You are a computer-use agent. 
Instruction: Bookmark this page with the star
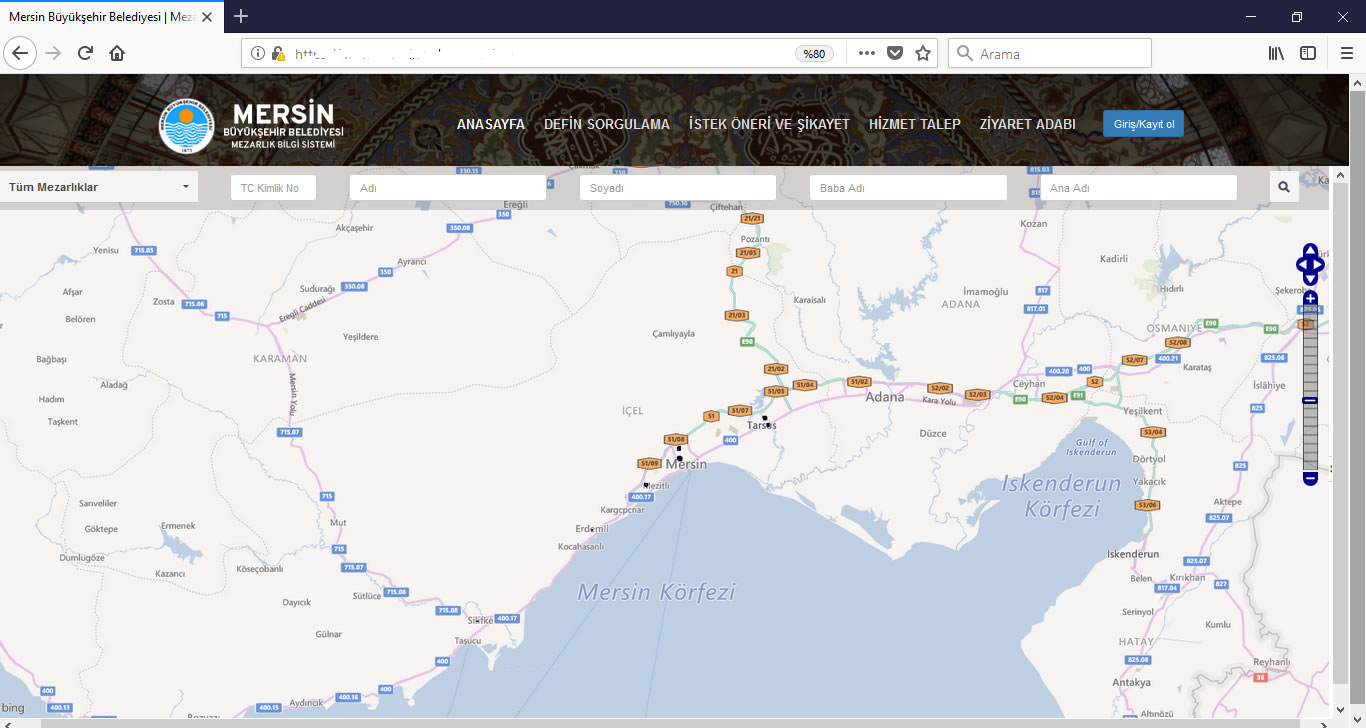click(x=923, y=53)
